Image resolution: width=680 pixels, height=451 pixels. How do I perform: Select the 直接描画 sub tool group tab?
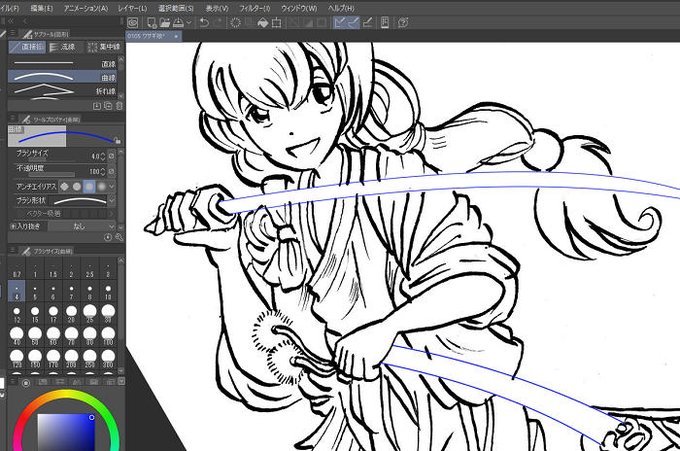(27, 47)
